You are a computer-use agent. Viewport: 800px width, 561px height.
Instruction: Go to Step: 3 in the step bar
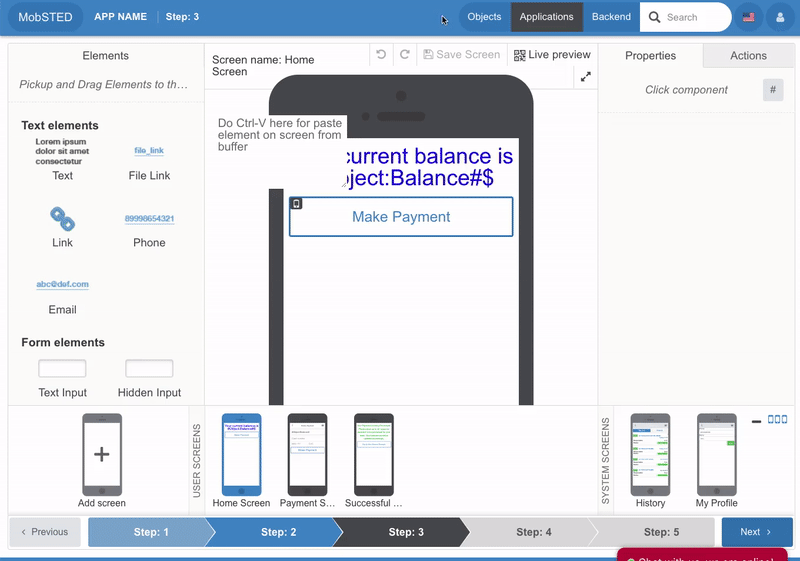click(406, 532)
